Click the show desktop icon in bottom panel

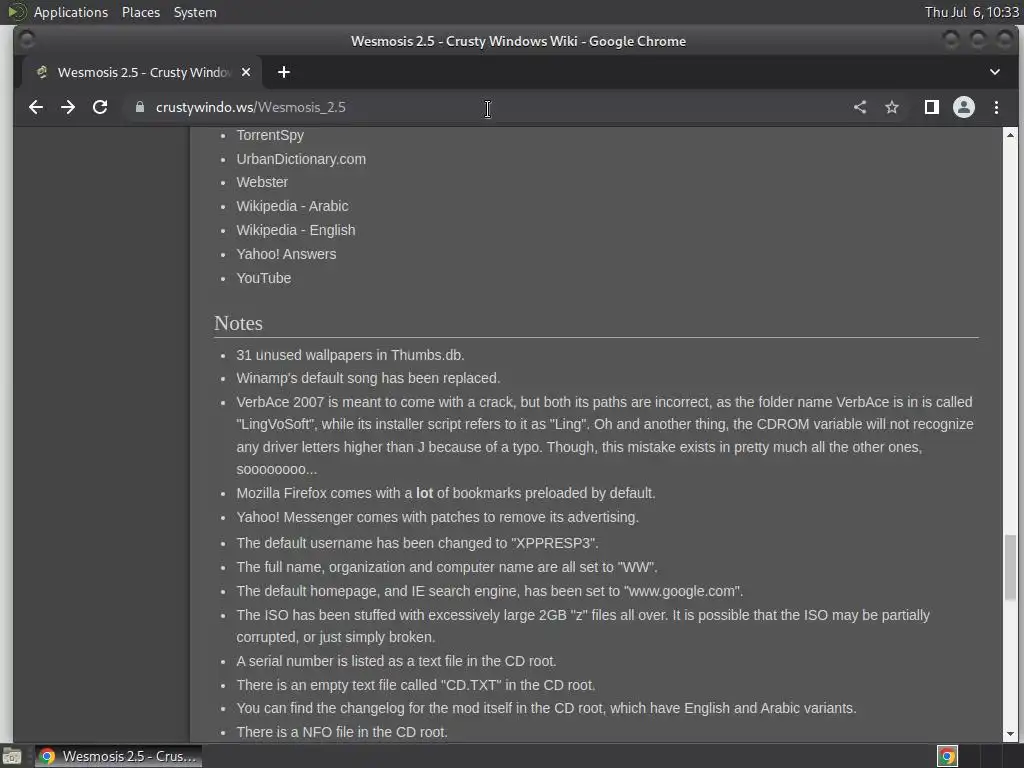click(12, 756)
